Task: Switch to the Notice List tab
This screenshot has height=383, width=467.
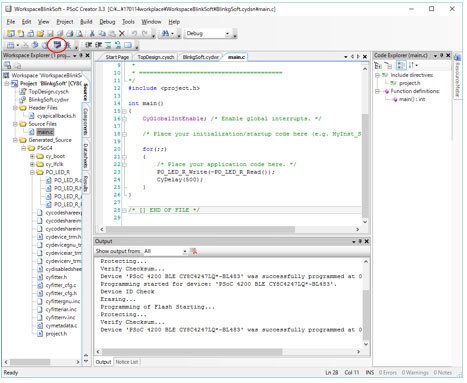Action: [127, 362]
